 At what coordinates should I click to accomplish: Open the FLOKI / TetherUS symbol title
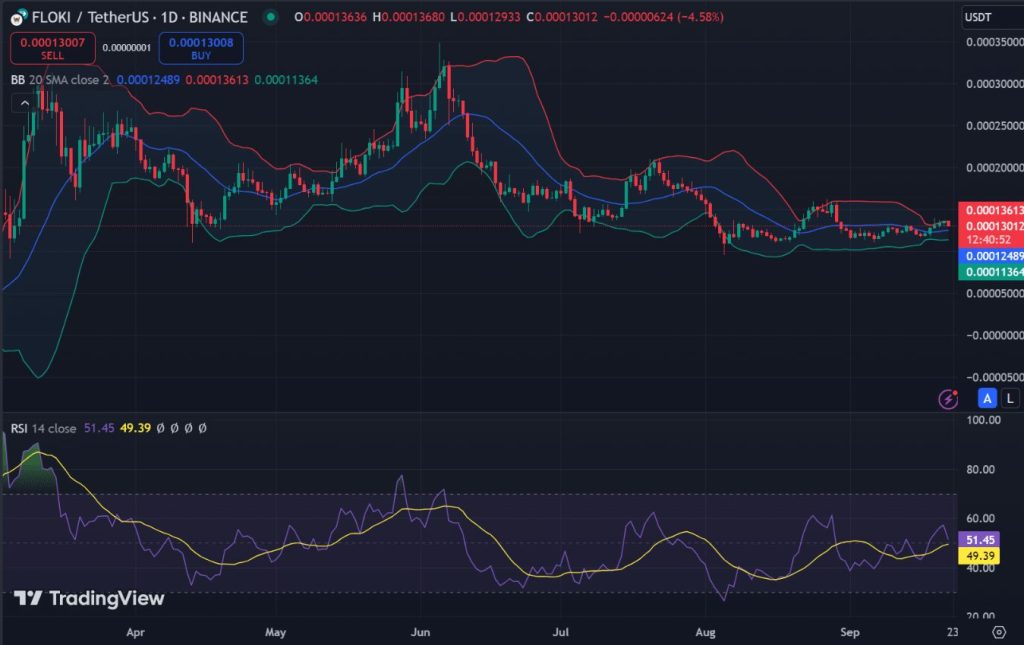[x=140, y=17]
